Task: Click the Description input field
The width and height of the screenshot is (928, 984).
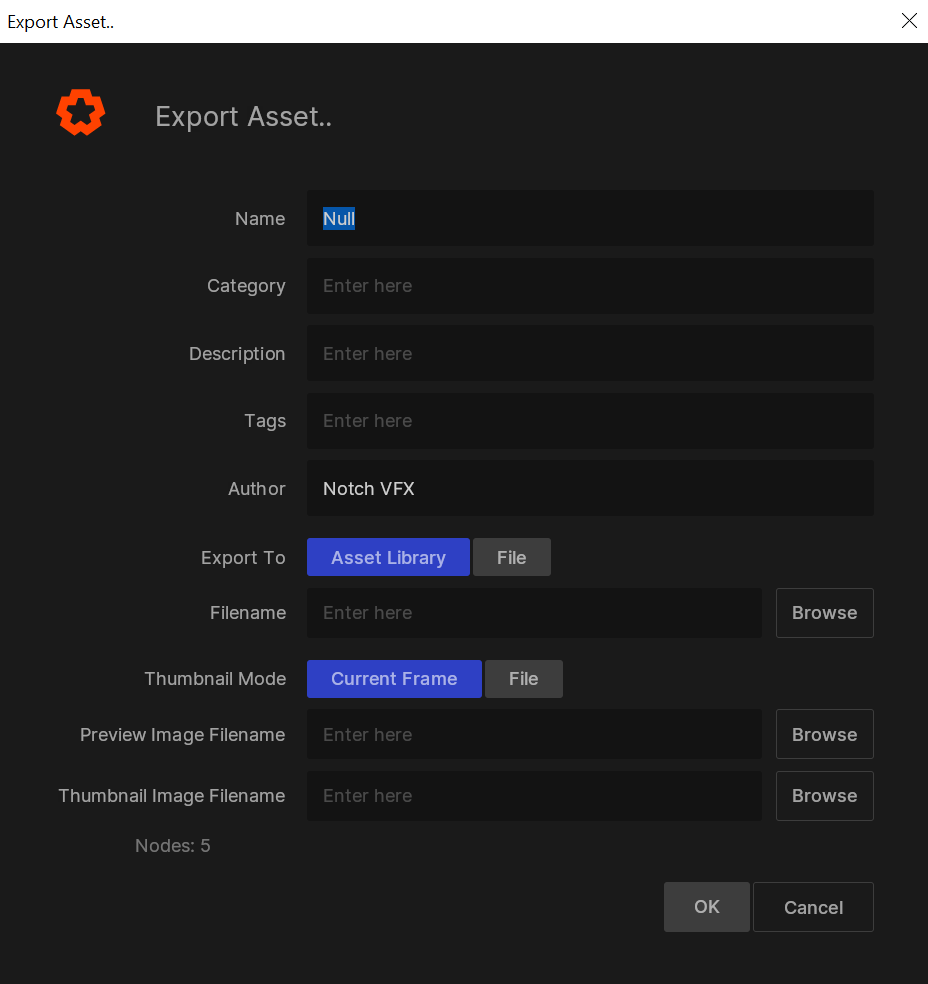Action: [x=590, y=352]
